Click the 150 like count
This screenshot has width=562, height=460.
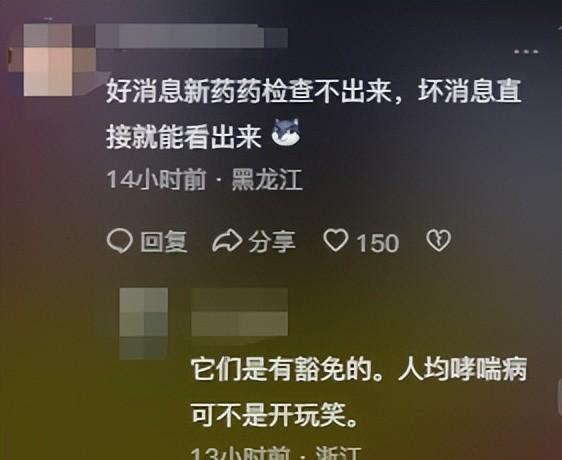[377, 243]
